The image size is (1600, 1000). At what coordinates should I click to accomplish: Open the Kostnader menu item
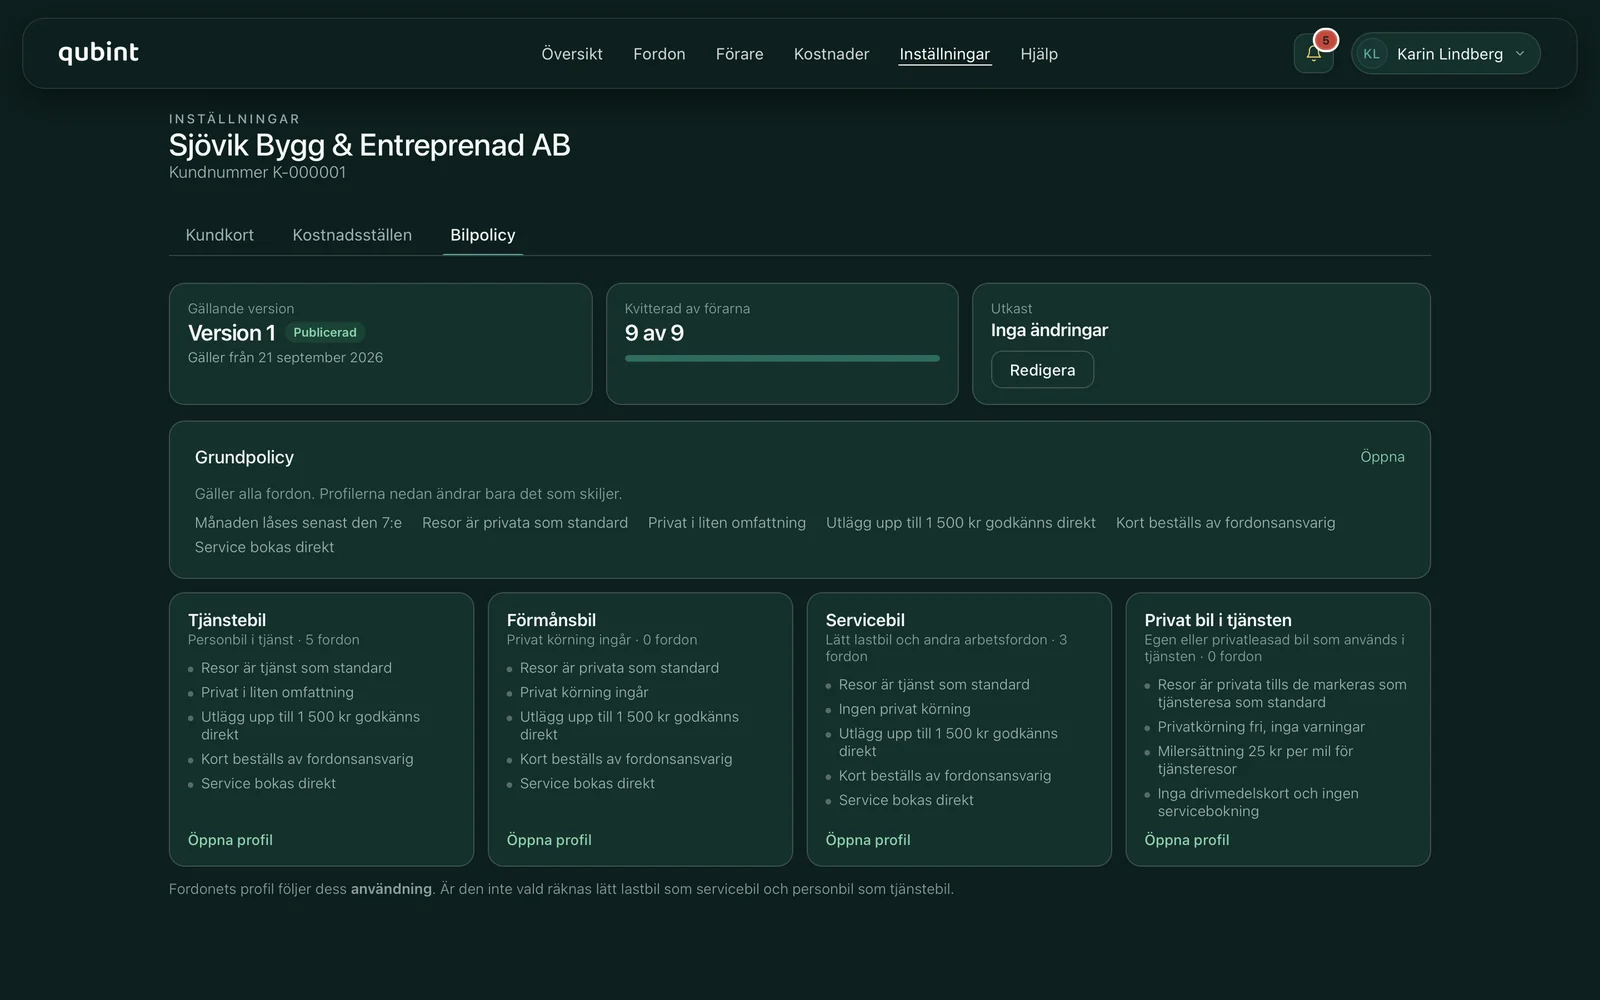[831, 54]
